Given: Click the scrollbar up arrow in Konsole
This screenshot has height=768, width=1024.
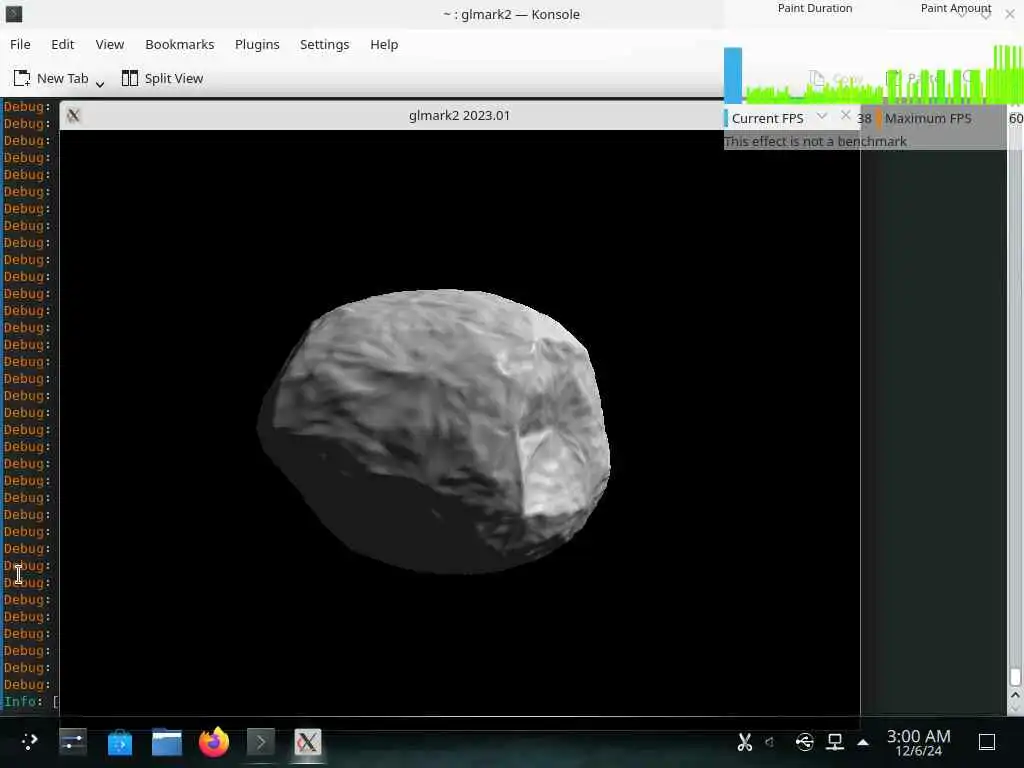Looking at the screenshot, I should tap(1015, 696).
